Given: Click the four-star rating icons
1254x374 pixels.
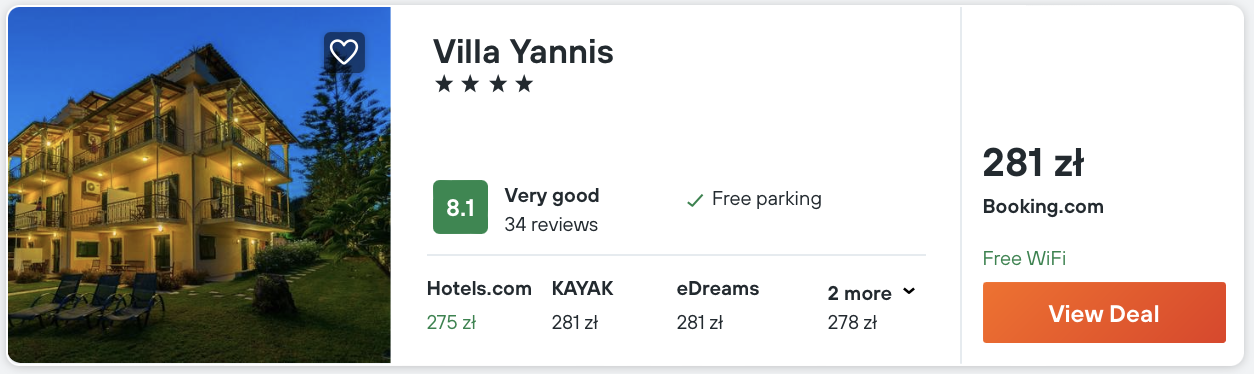Looking at the screenshot, I should 484,84.
